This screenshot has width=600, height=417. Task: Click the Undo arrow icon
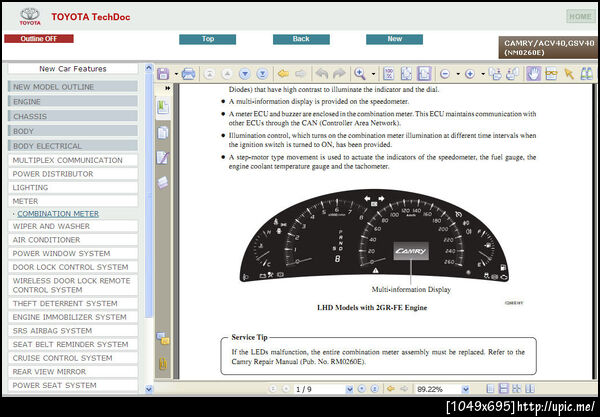point(322,73)
